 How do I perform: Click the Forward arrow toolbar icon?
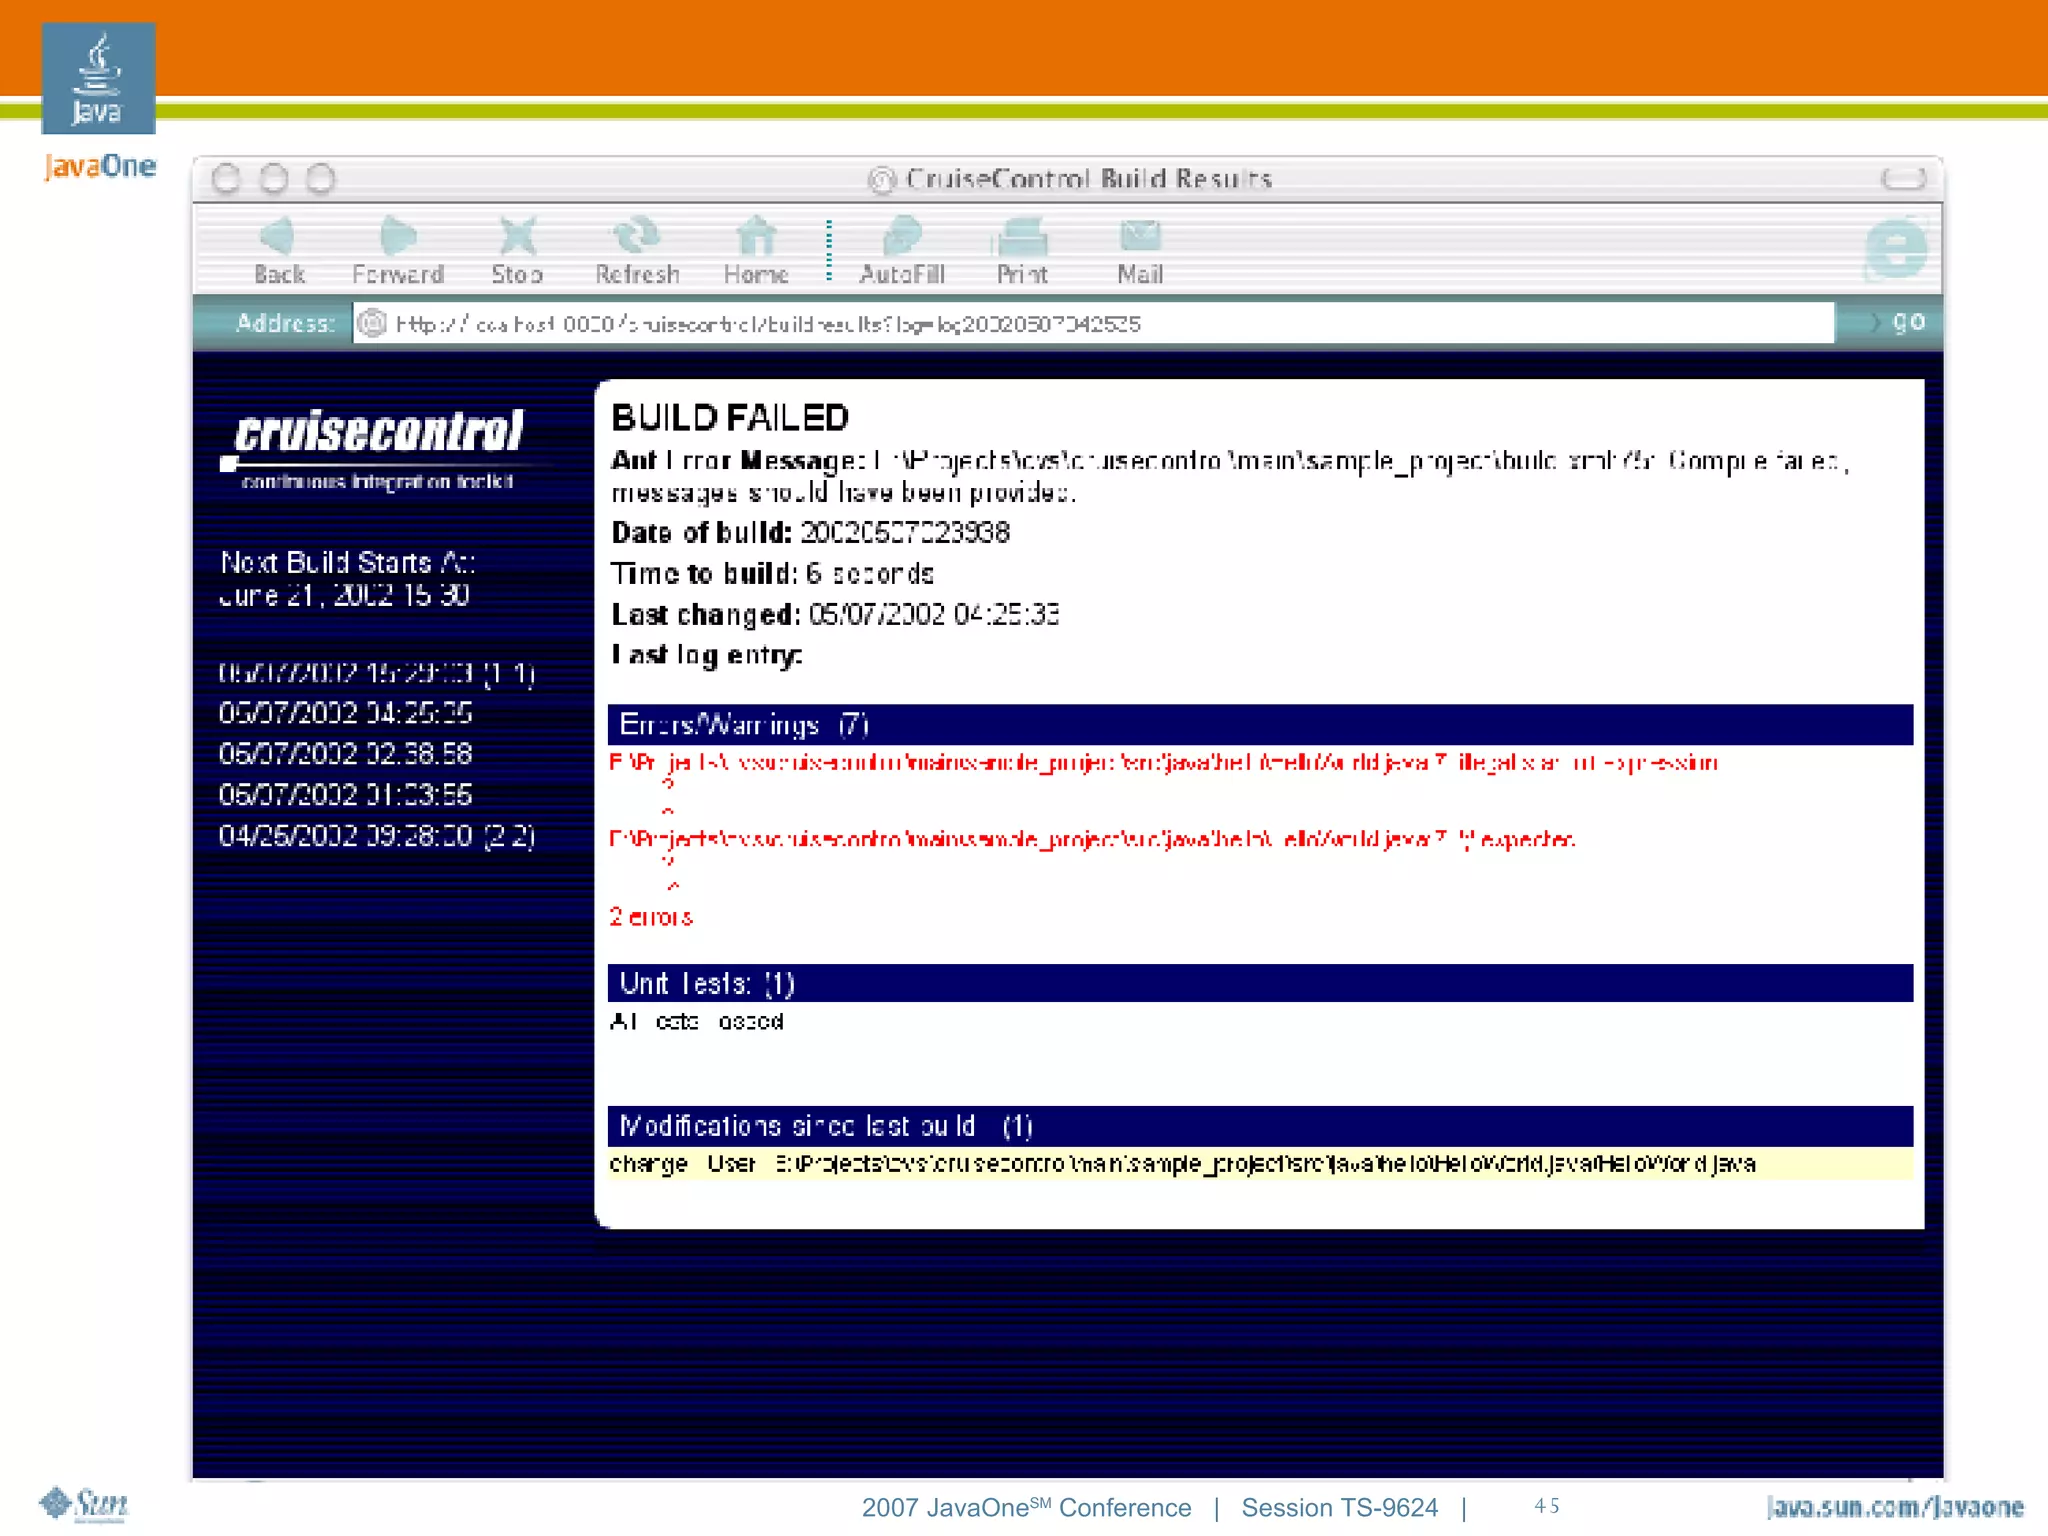[x=398, y=237]
